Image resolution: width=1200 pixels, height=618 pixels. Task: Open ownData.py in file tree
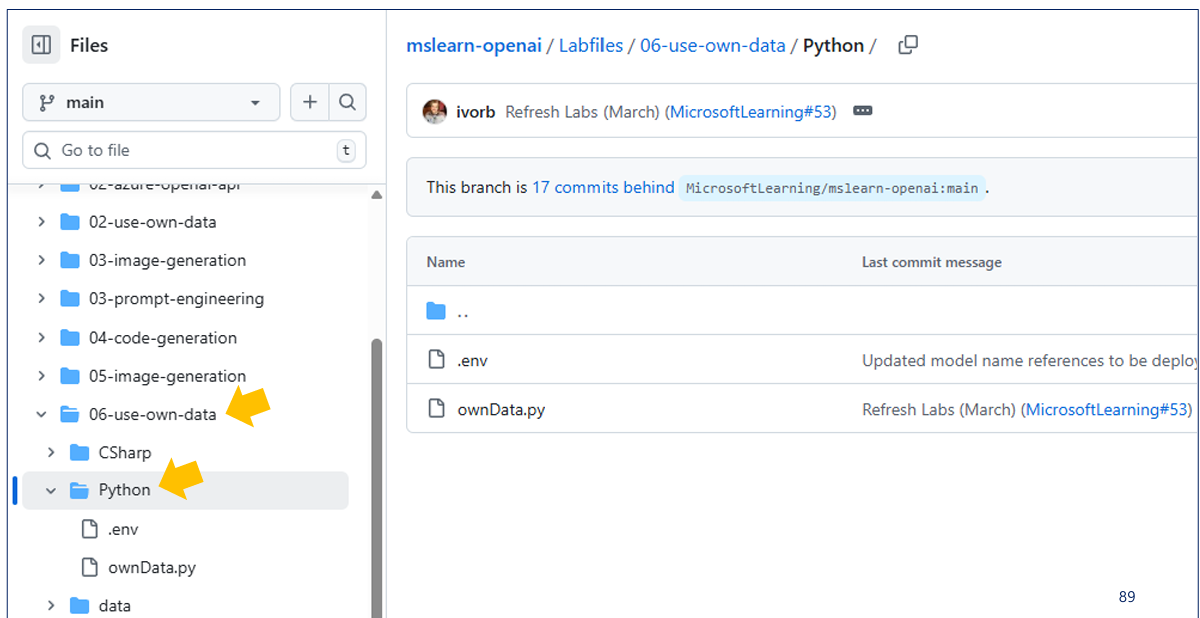(x=152, y=567)
